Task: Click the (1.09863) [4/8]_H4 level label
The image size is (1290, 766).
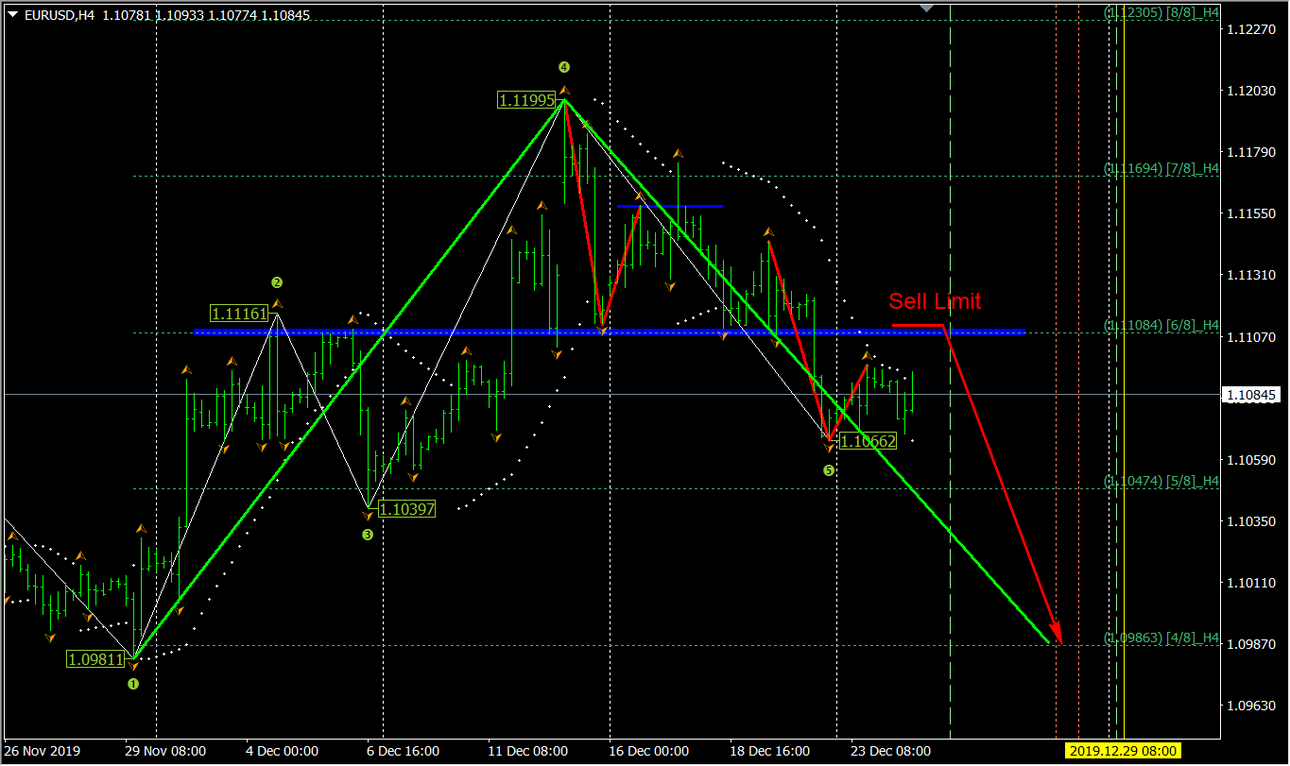Action: [x=1161, y=637]
